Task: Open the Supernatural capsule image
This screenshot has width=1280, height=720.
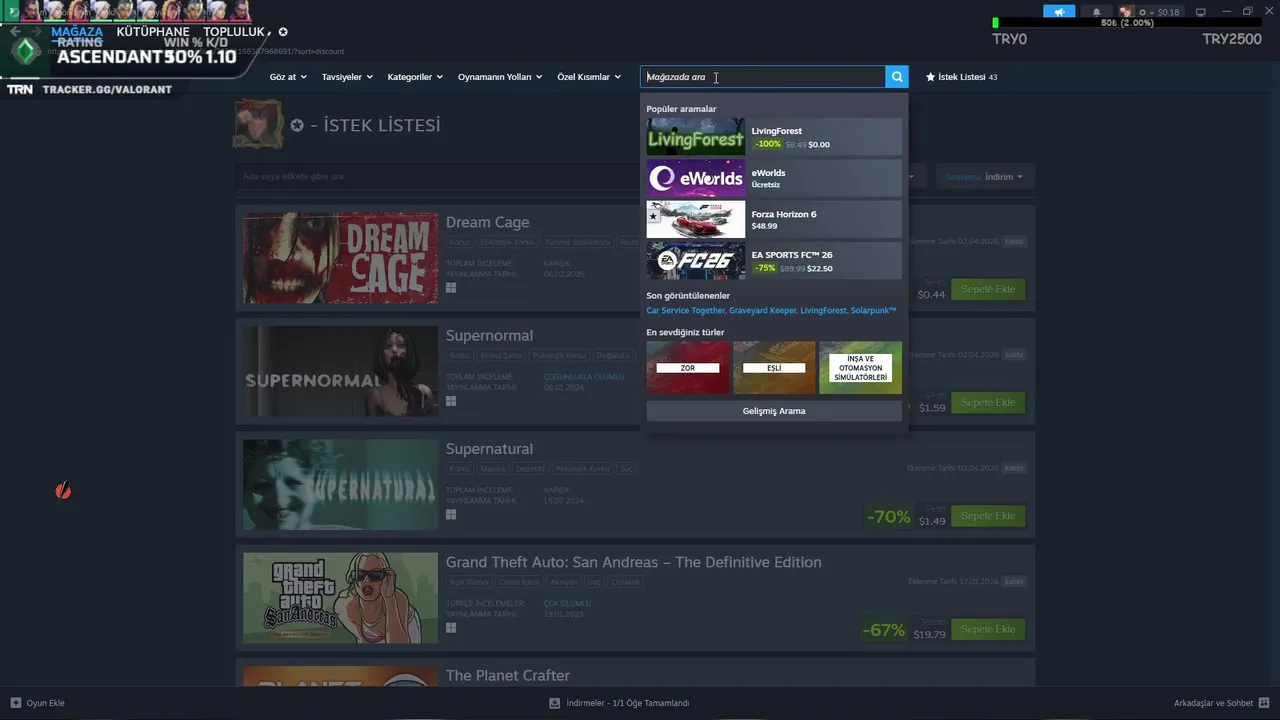Action: point(340,484)
